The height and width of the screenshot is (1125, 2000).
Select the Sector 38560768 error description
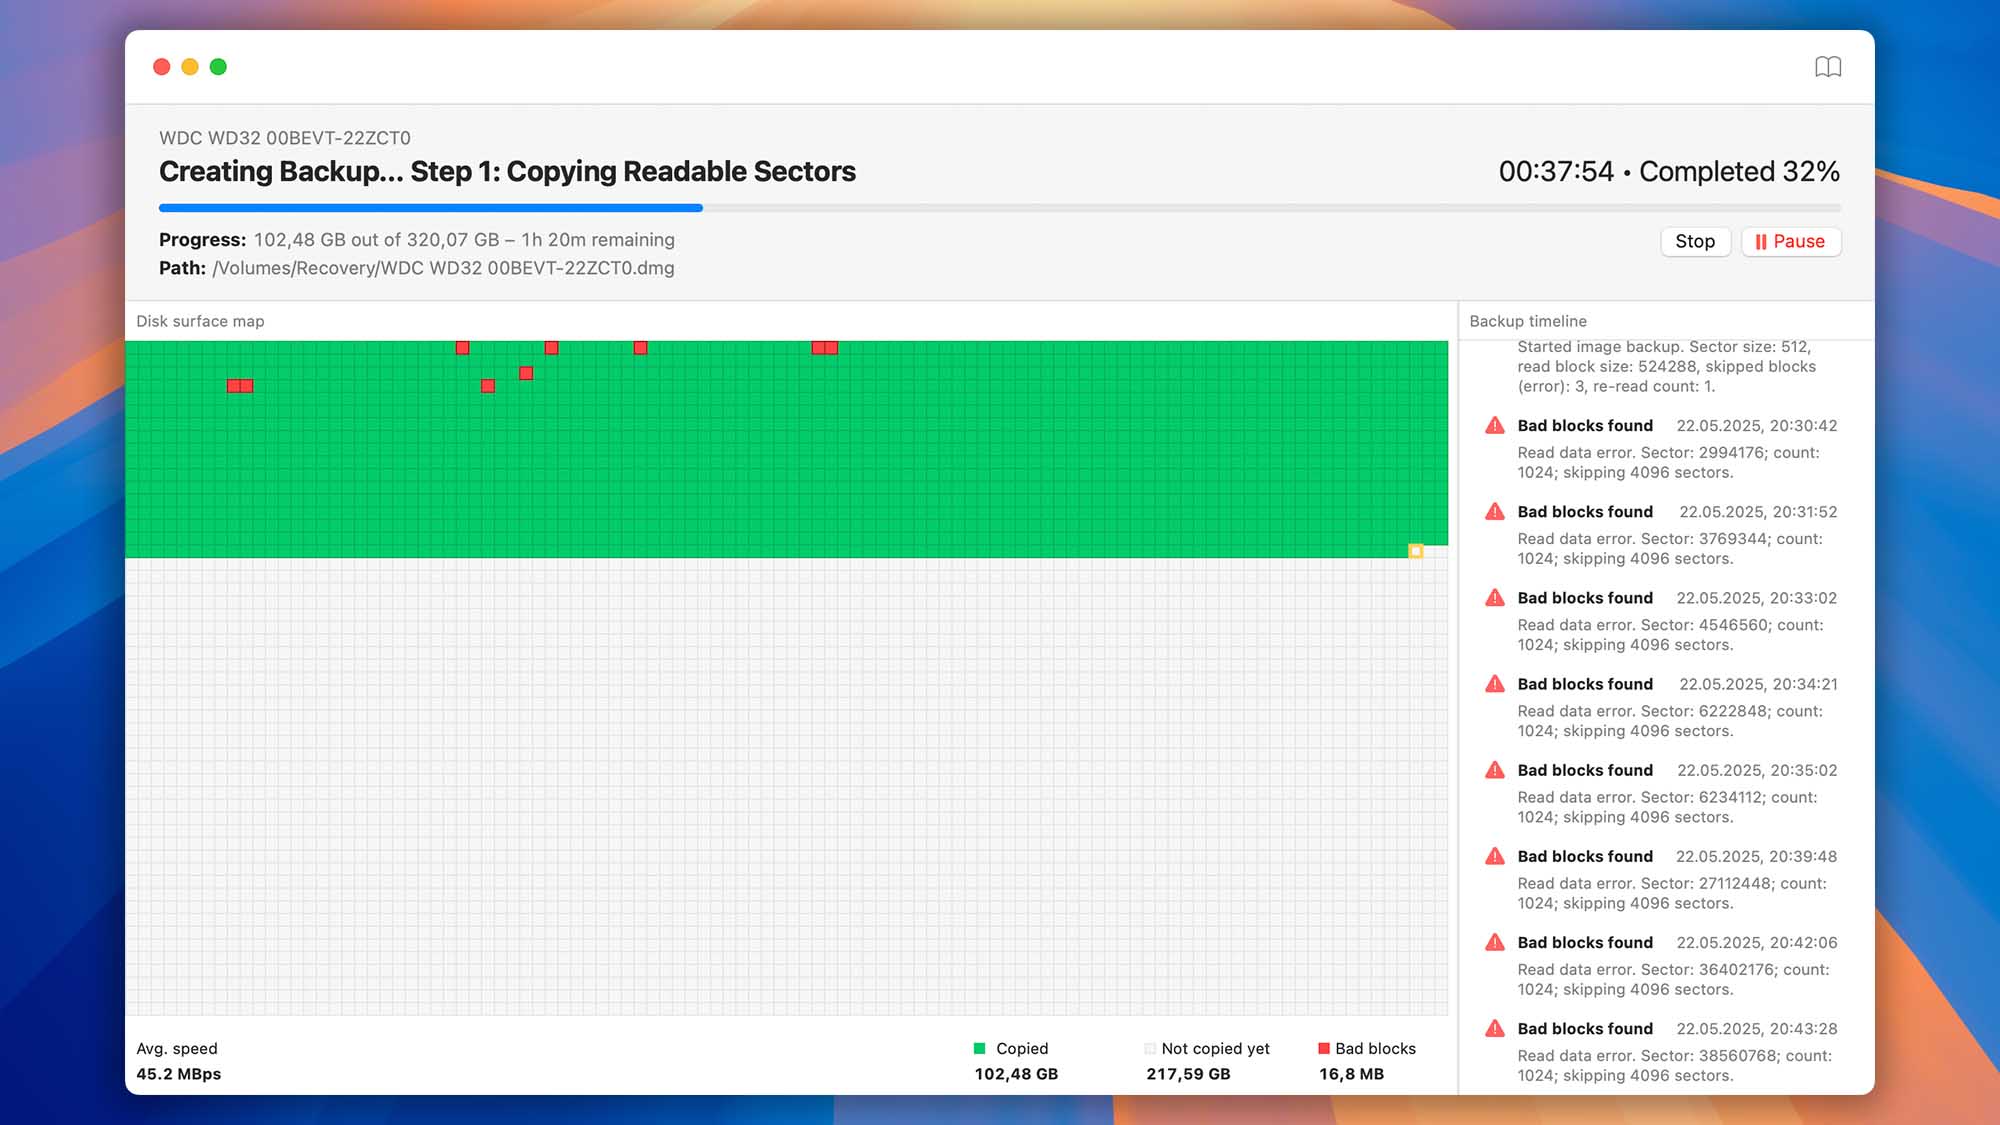pos(1674,1064)
